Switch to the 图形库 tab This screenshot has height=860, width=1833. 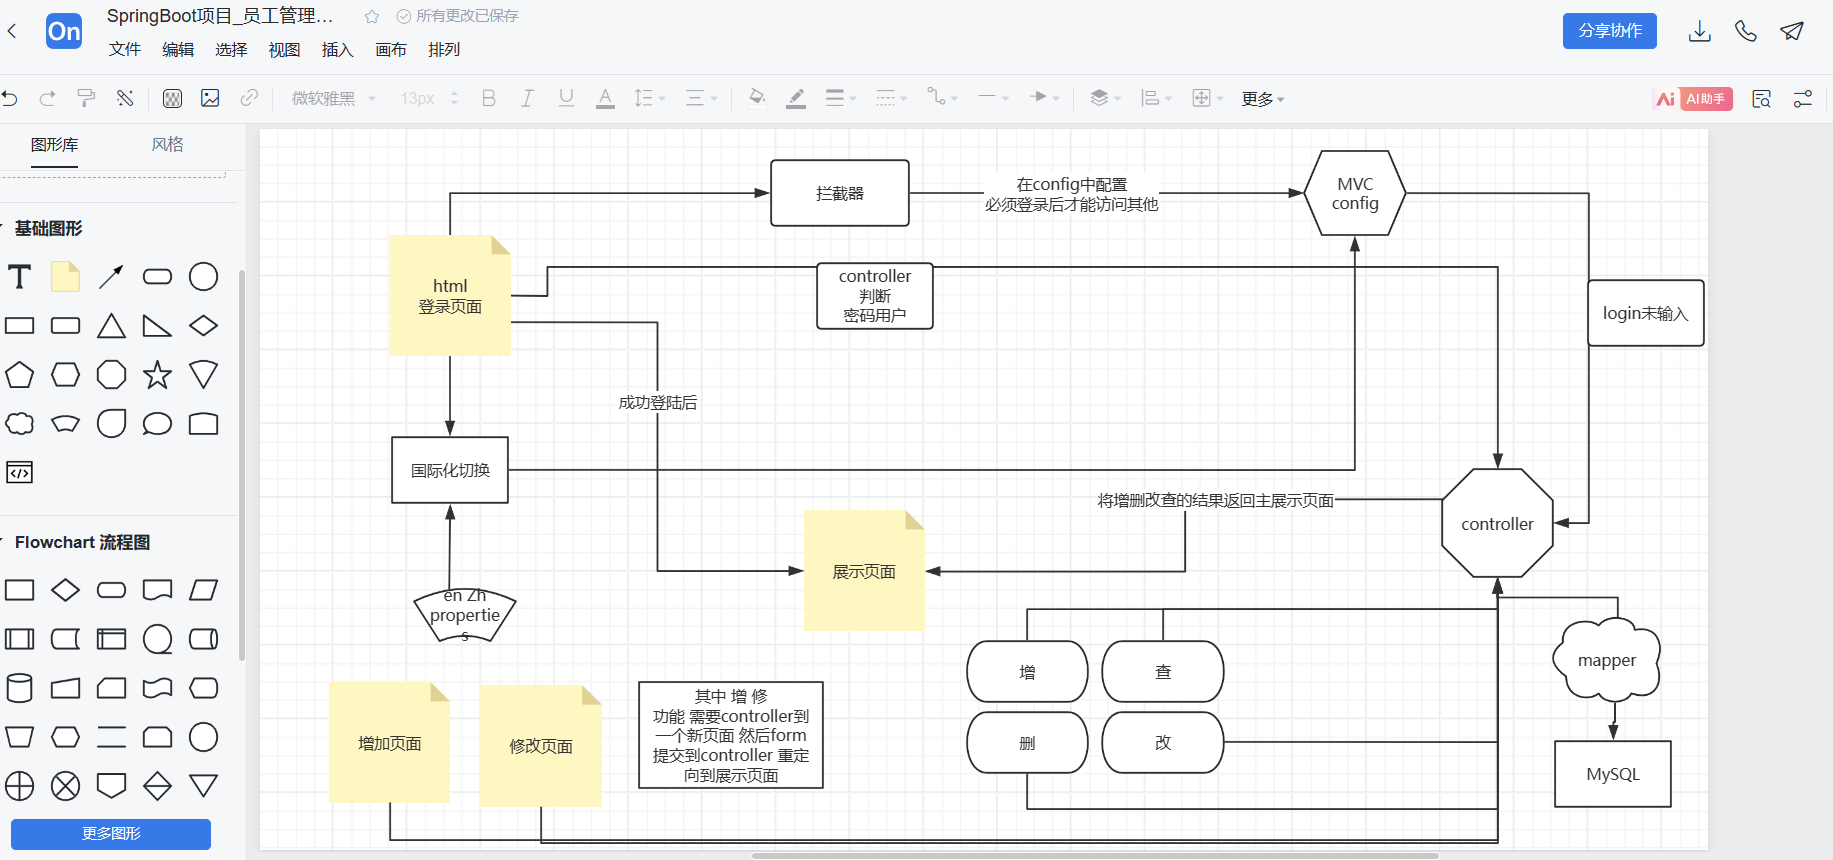coord(54,145)
